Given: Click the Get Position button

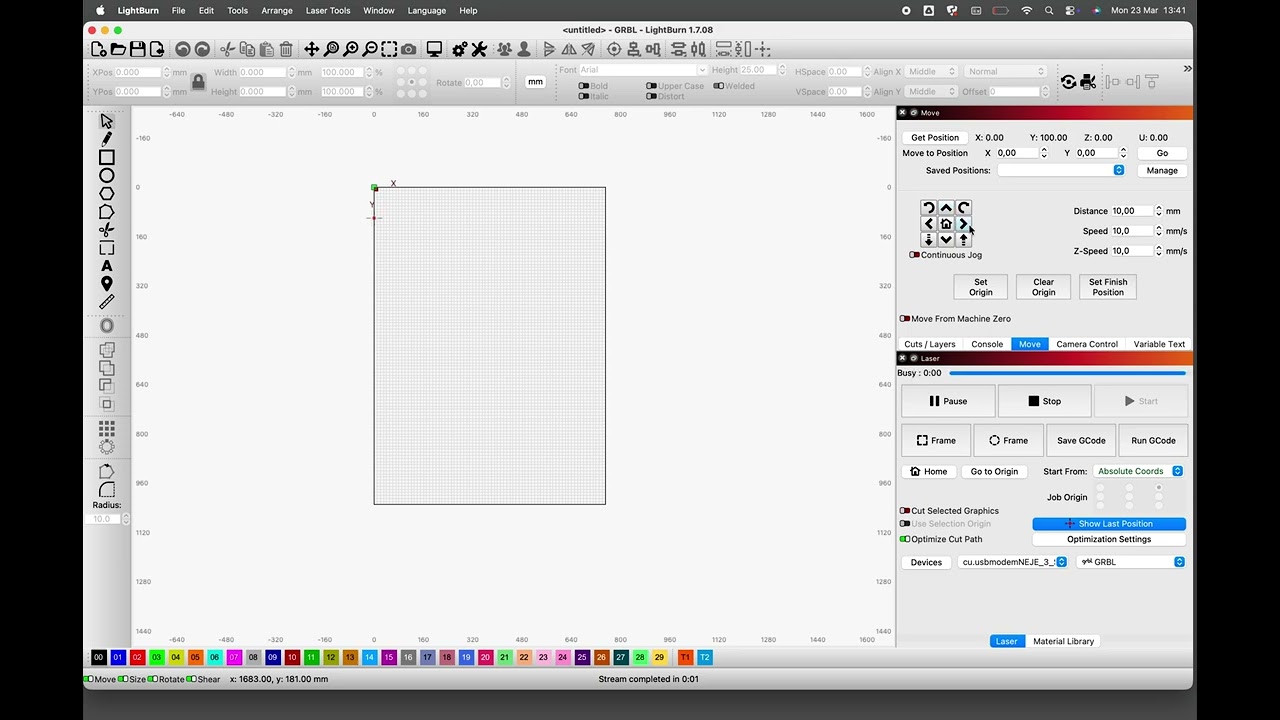Looking at the screenshot, I should 935,138.
